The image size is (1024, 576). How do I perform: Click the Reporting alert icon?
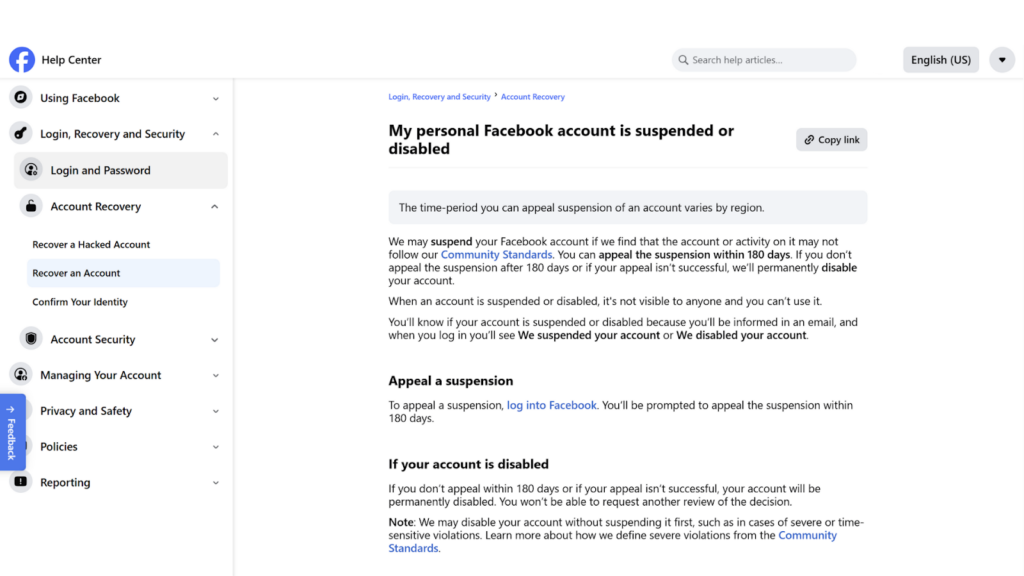tap(20, 482)
